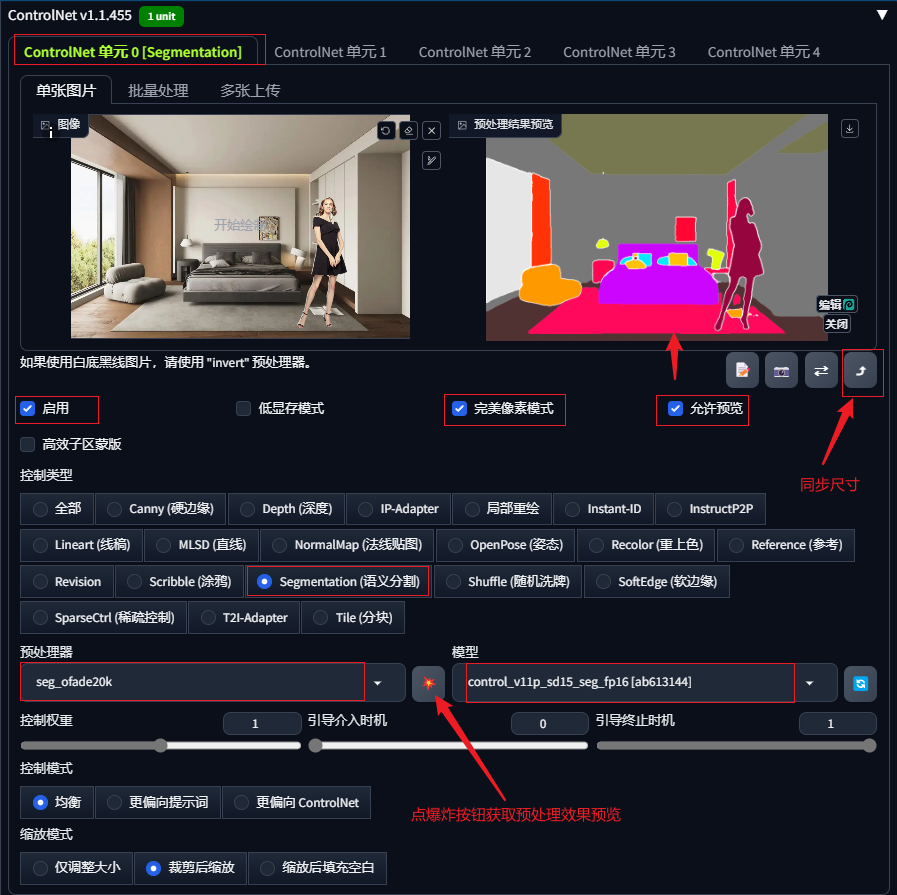Select the 多张上传 tab

[250, 90]
